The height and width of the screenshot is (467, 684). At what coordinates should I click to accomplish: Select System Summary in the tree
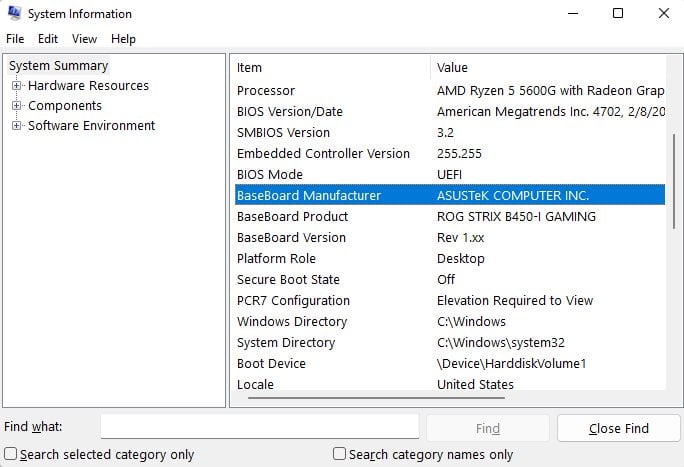[58, 66]
